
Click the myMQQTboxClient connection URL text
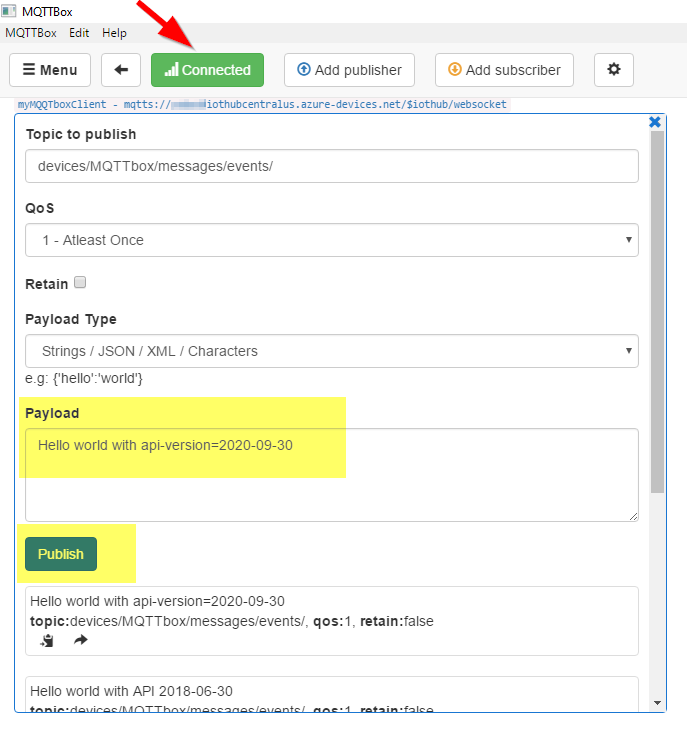(x=262, y=104)
